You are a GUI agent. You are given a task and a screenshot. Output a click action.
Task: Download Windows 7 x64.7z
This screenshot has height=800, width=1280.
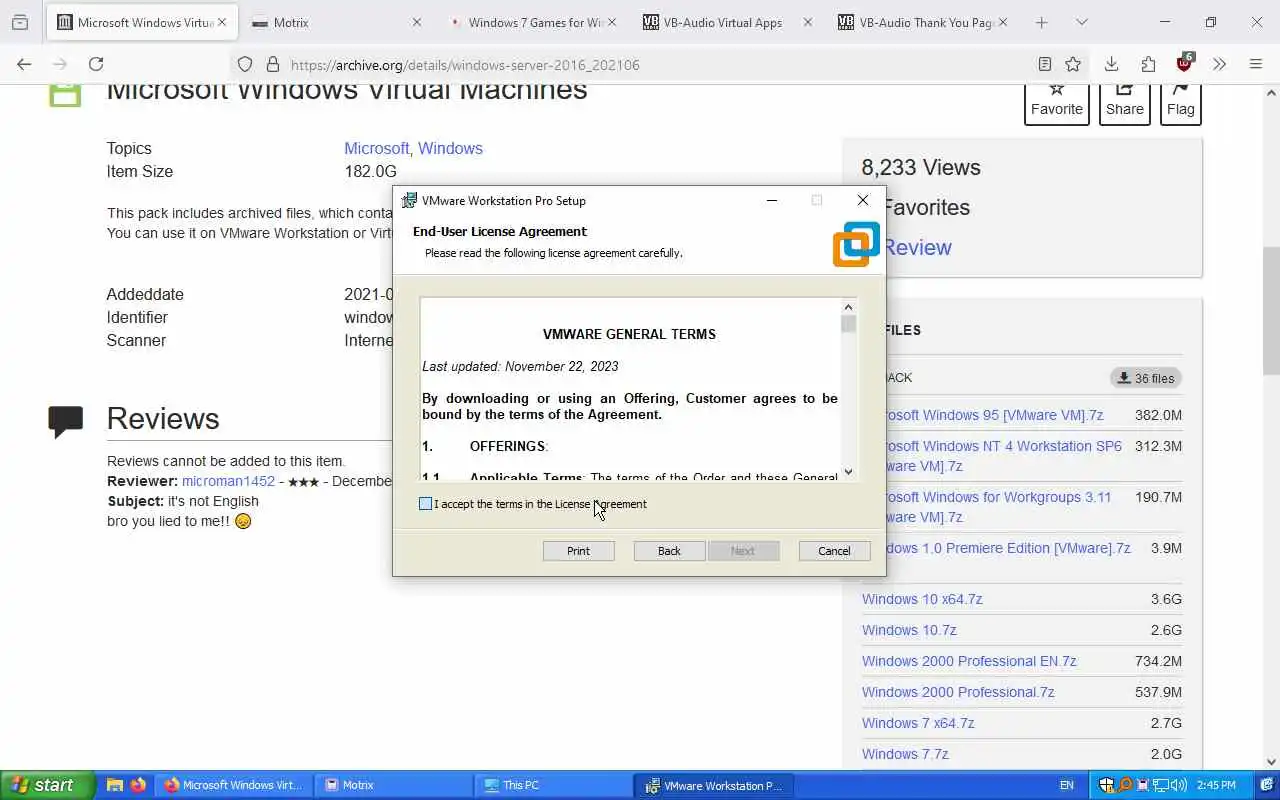click(918, 723)
